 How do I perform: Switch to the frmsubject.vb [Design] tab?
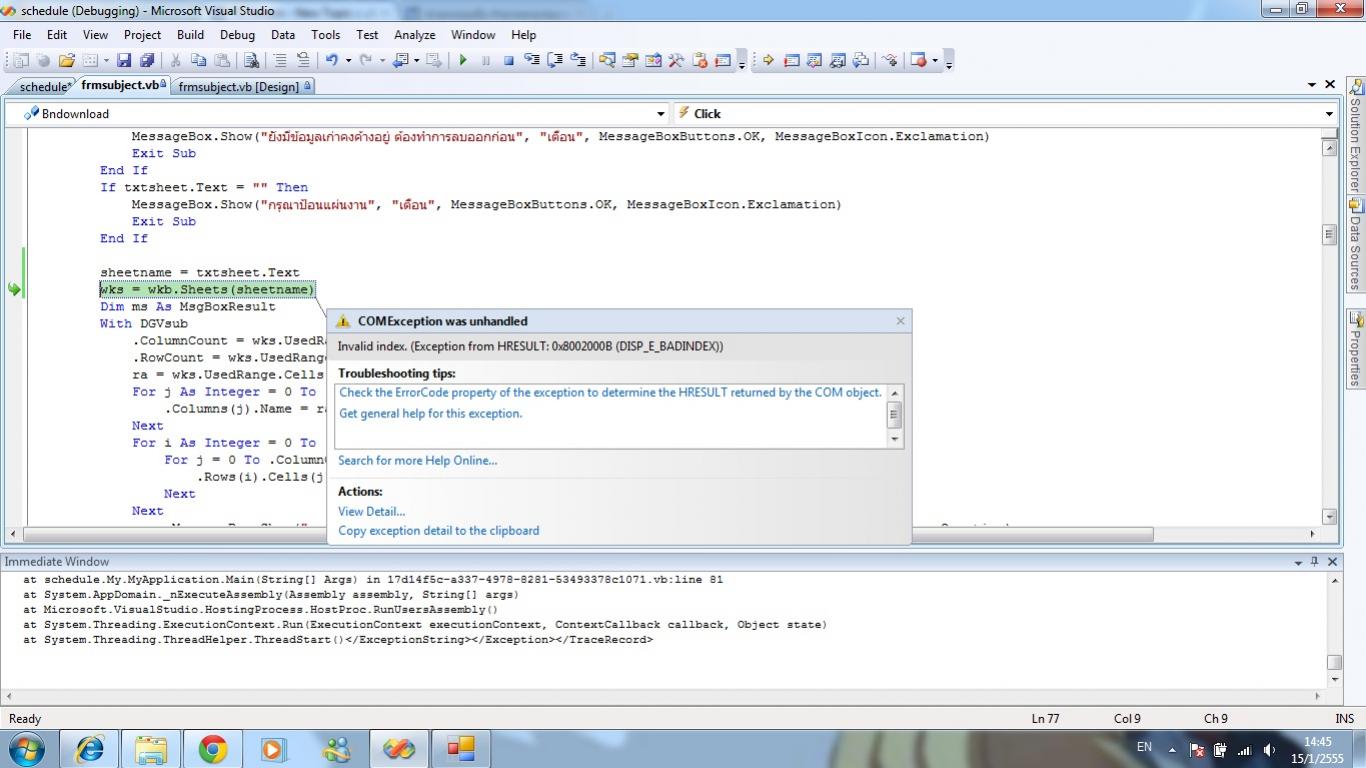243,87
